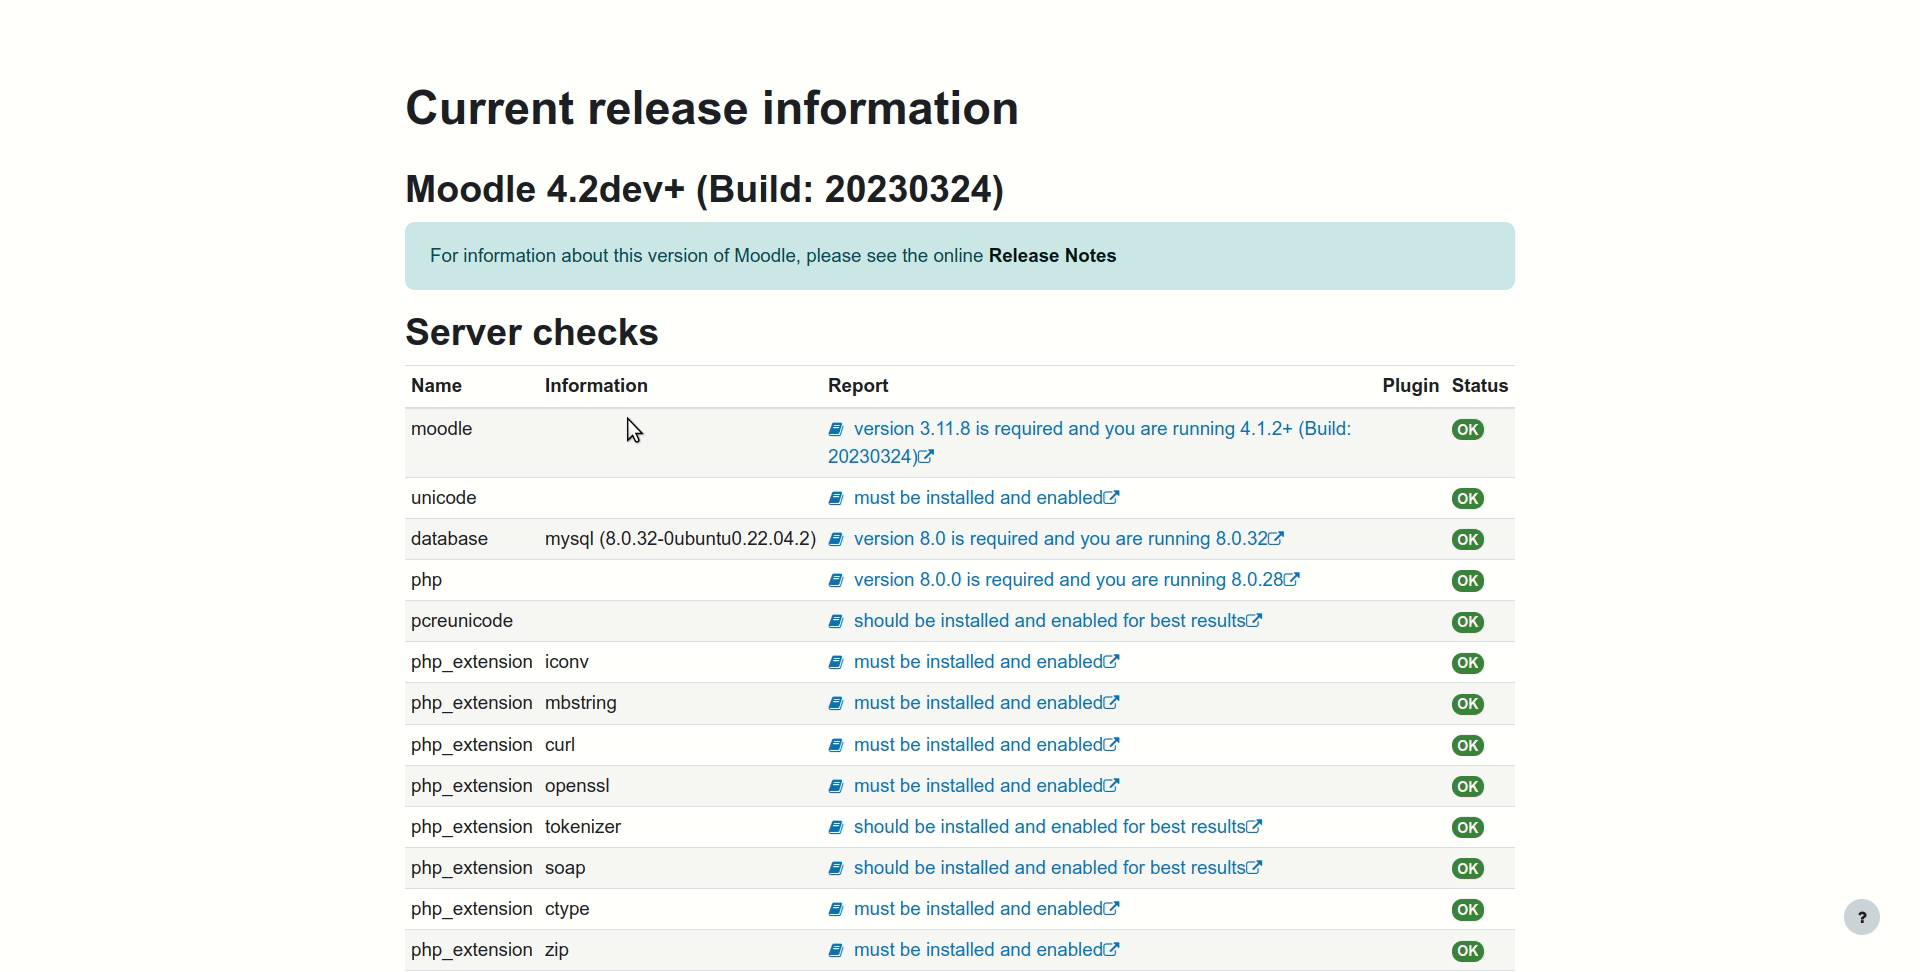Click the Report column header

pyautogui.click(x=859, y=386)
